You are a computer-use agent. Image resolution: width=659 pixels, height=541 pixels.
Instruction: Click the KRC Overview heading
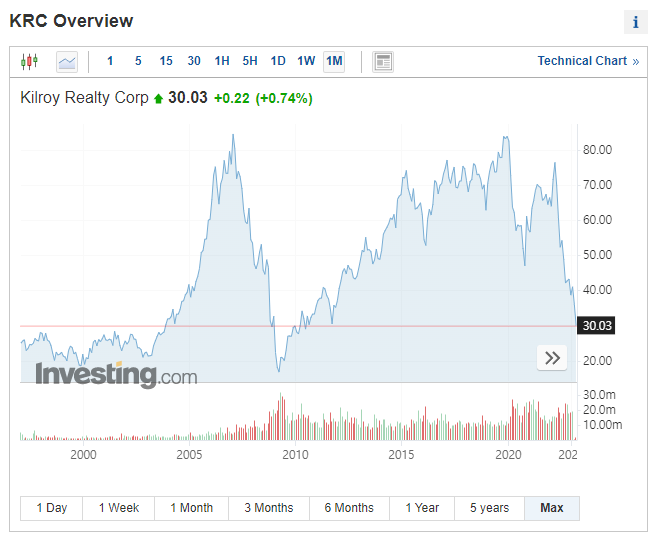71,21
